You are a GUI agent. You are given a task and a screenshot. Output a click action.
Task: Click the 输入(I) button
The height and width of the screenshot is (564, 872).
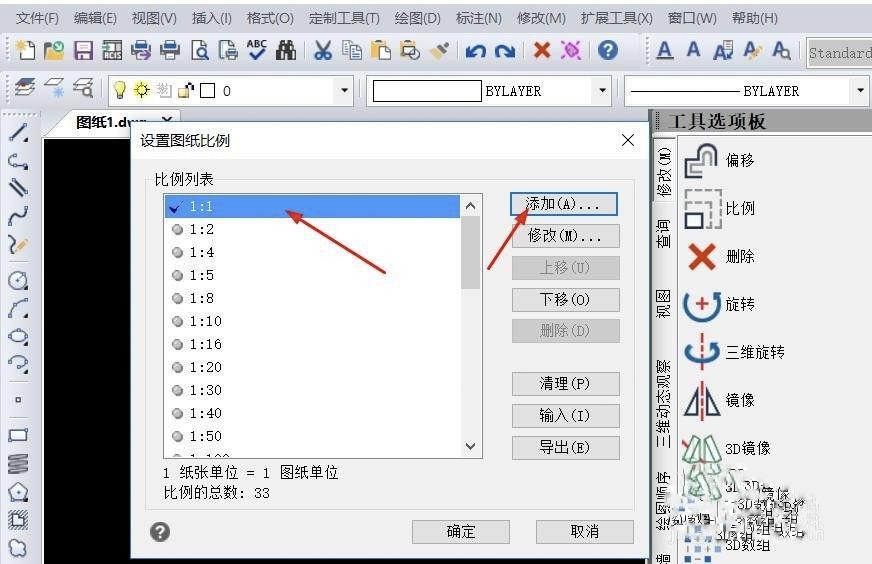566,415
